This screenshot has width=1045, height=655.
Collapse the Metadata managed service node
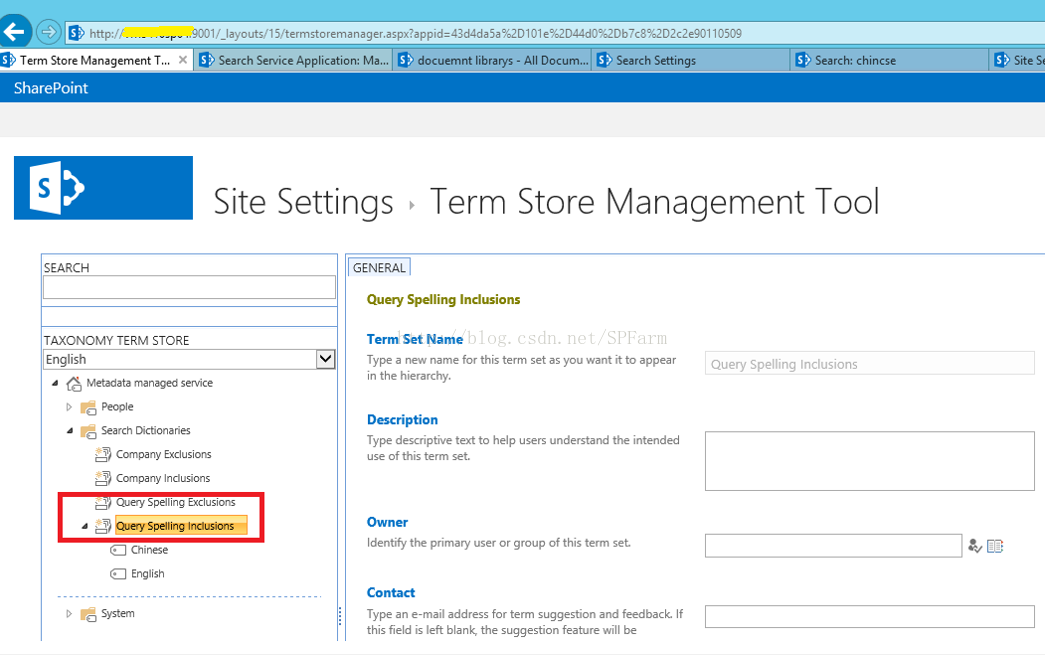pyautogui.click(x=55, y=383)
